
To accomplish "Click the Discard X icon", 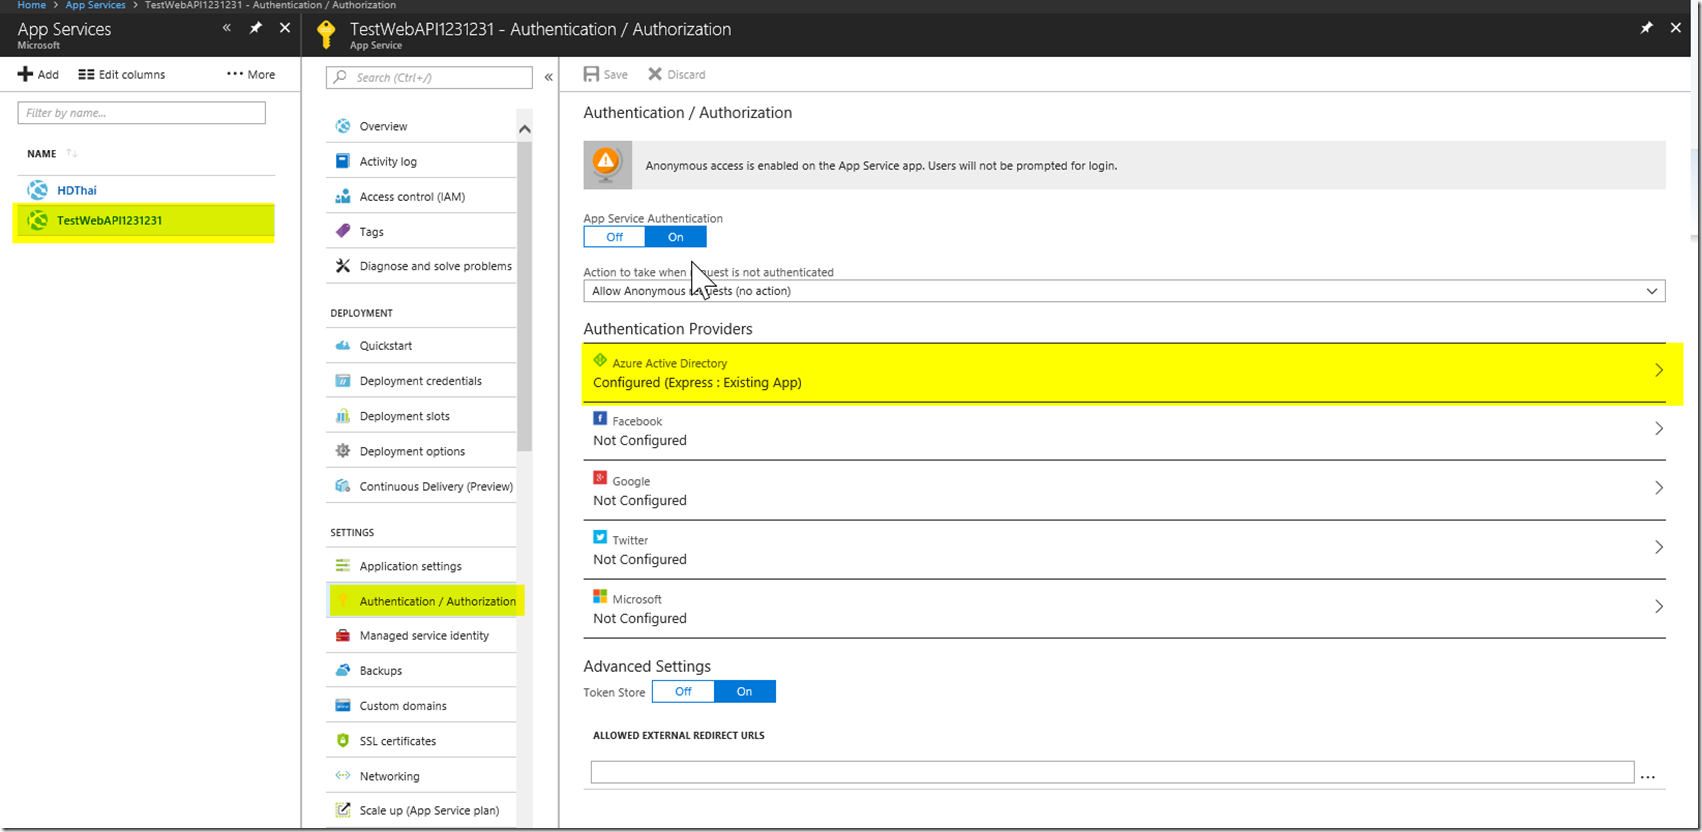I will tap(655, 74).
